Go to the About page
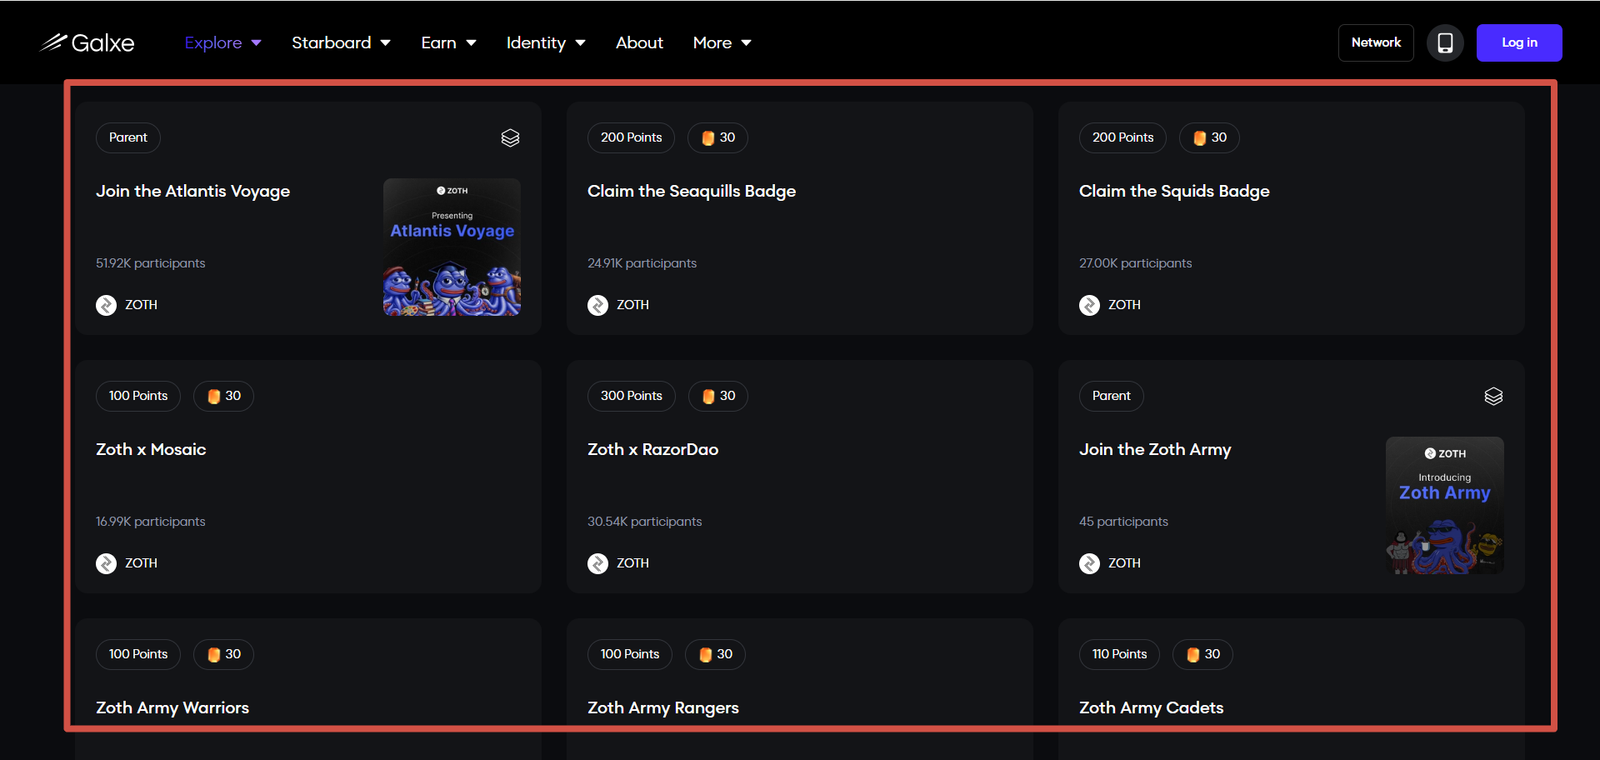The height and width of the screenshot is (760, 1600). pyautogui.click(x=639, y=43)
